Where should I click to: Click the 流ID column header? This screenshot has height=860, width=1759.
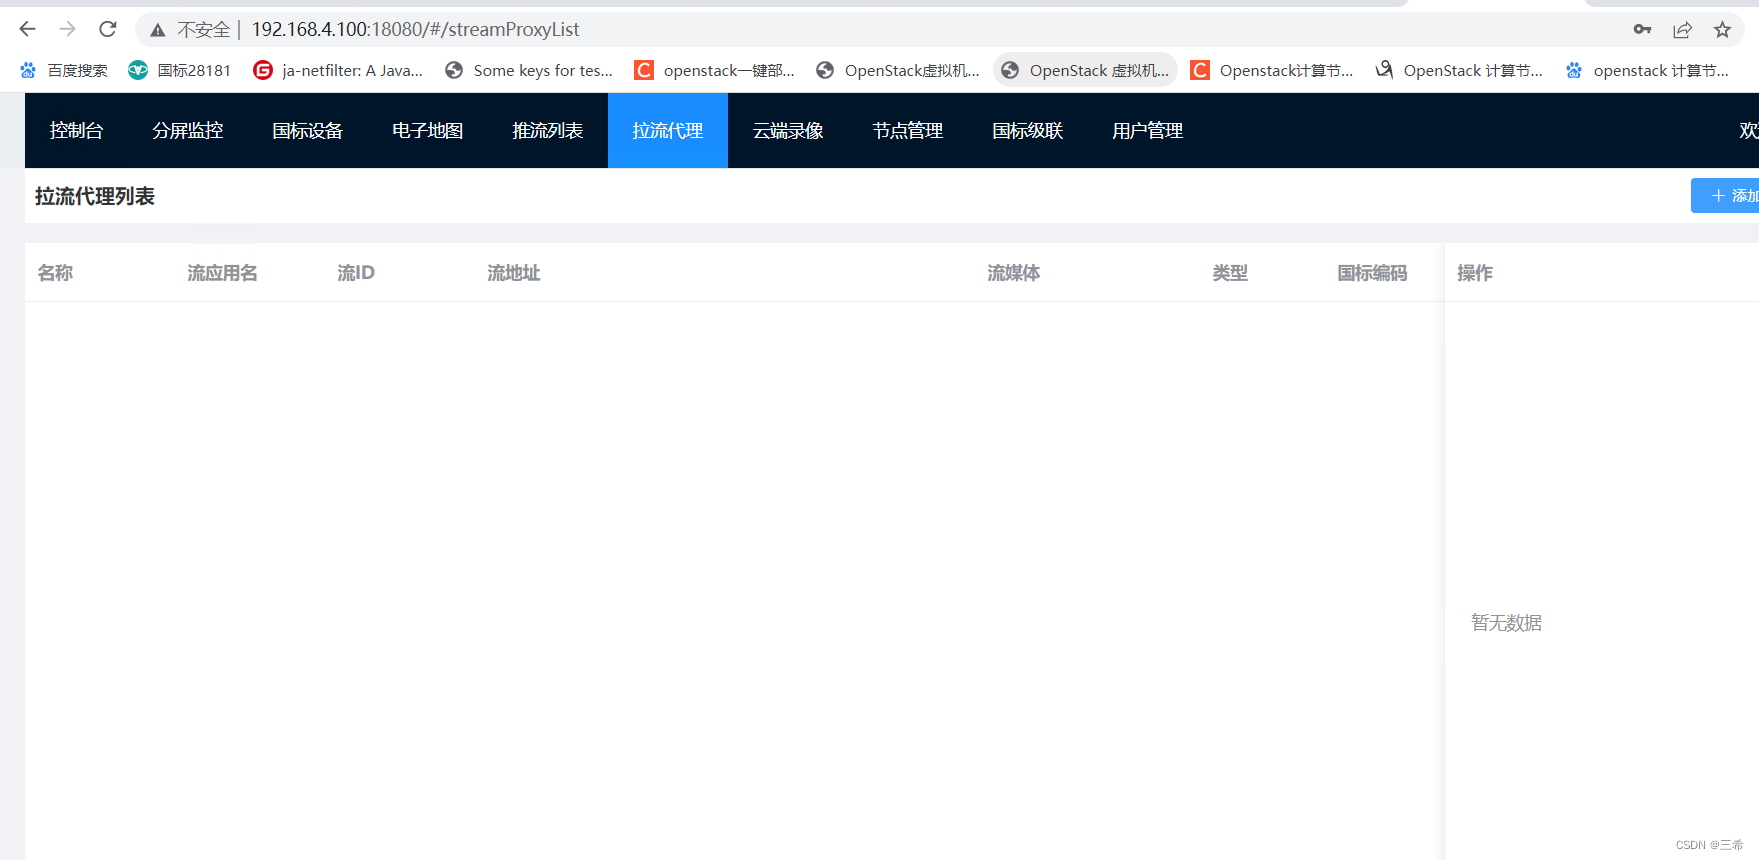point(356,273)
